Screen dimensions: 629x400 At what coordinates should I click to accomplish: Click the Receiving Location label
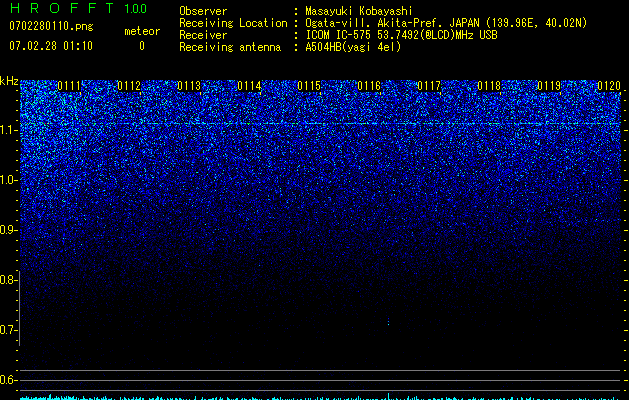click(233, 23)
